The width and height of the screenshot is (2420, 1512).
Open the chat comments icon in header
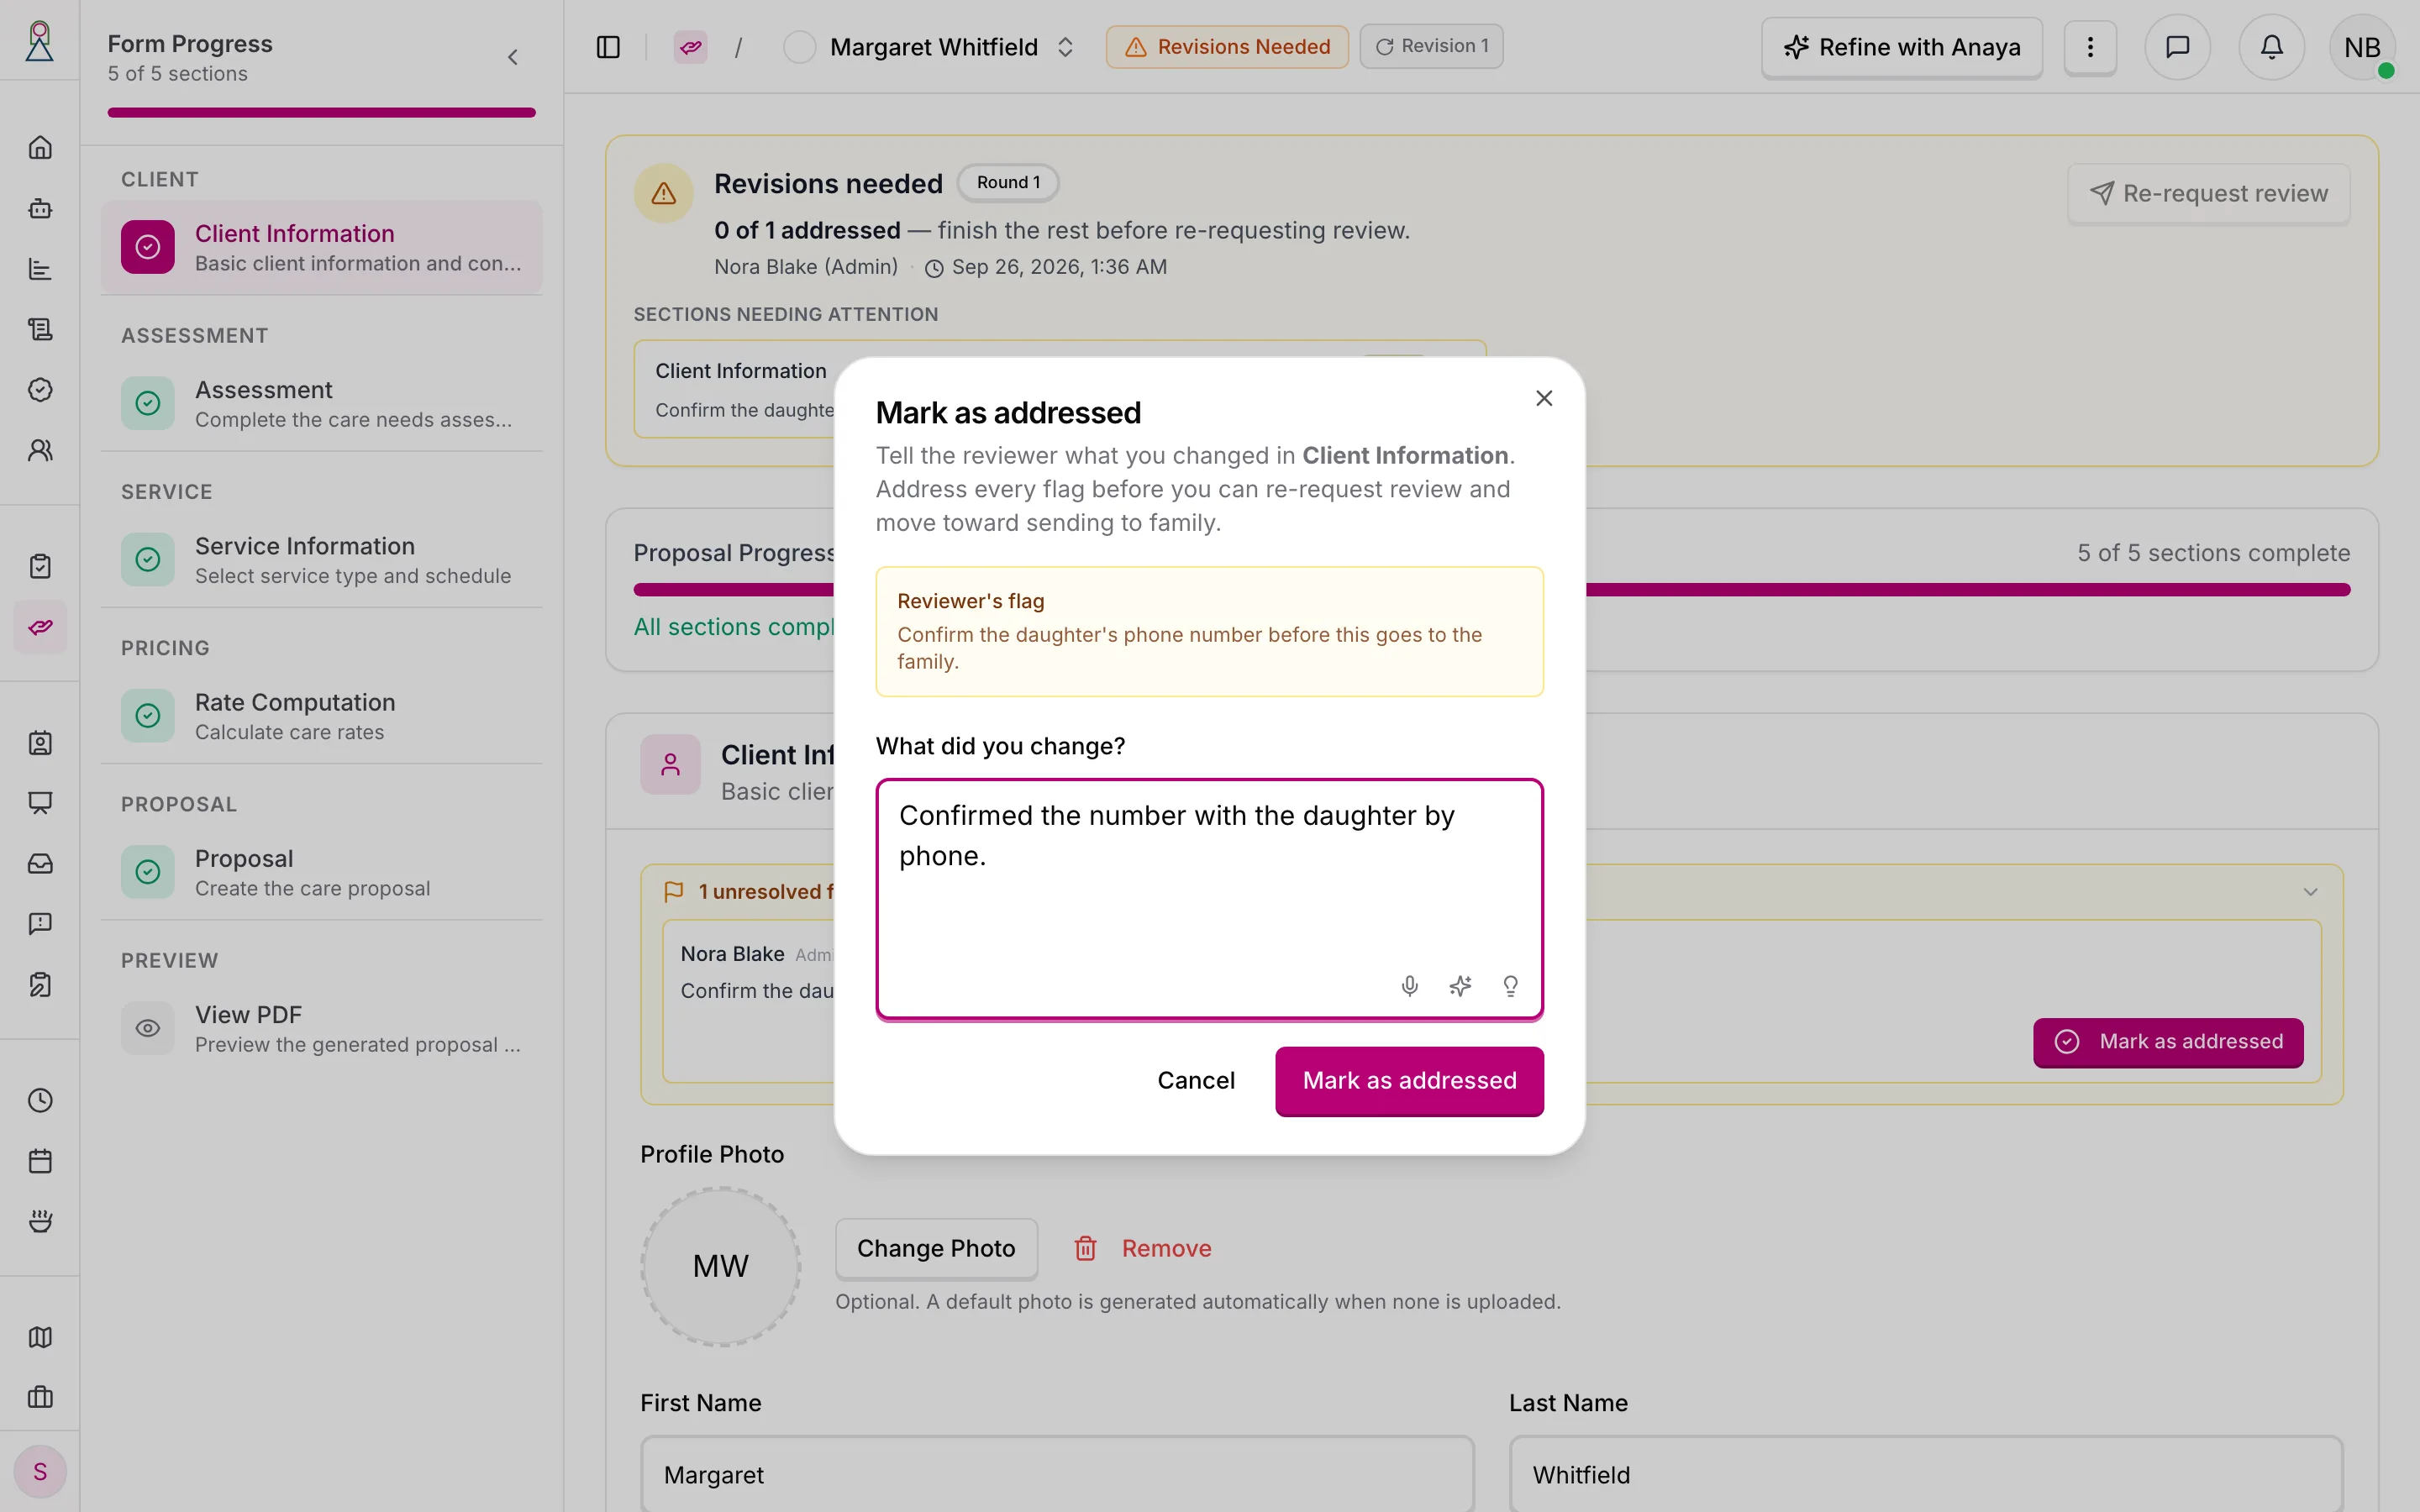[x=2177, y=47]
